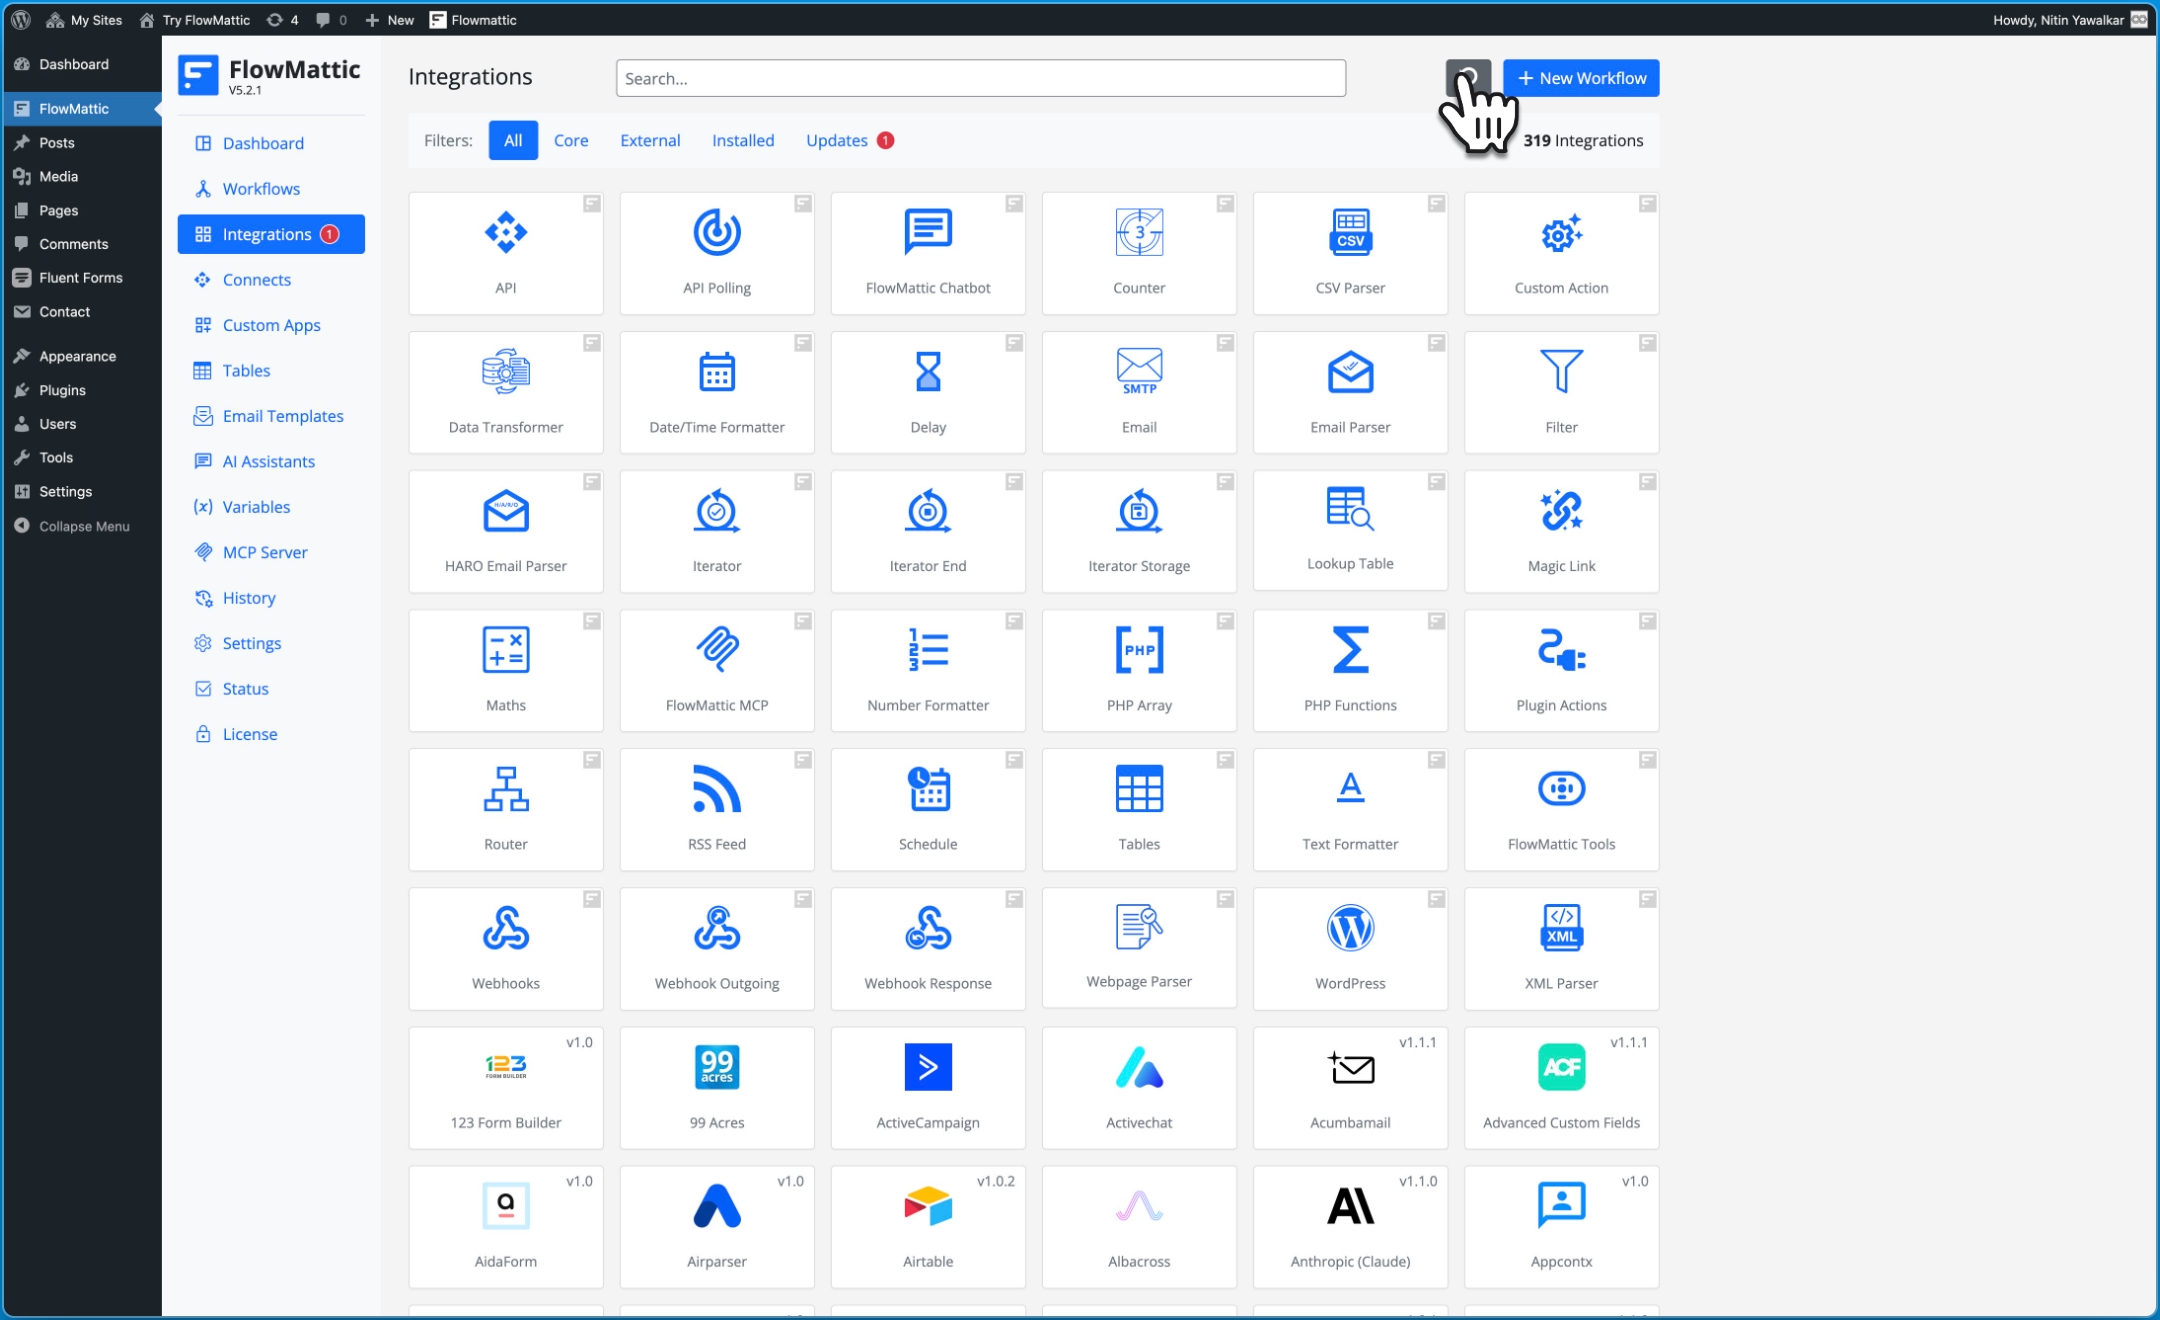
Task: Open the WordPress integration card
Action: (x=1350, y=948)
